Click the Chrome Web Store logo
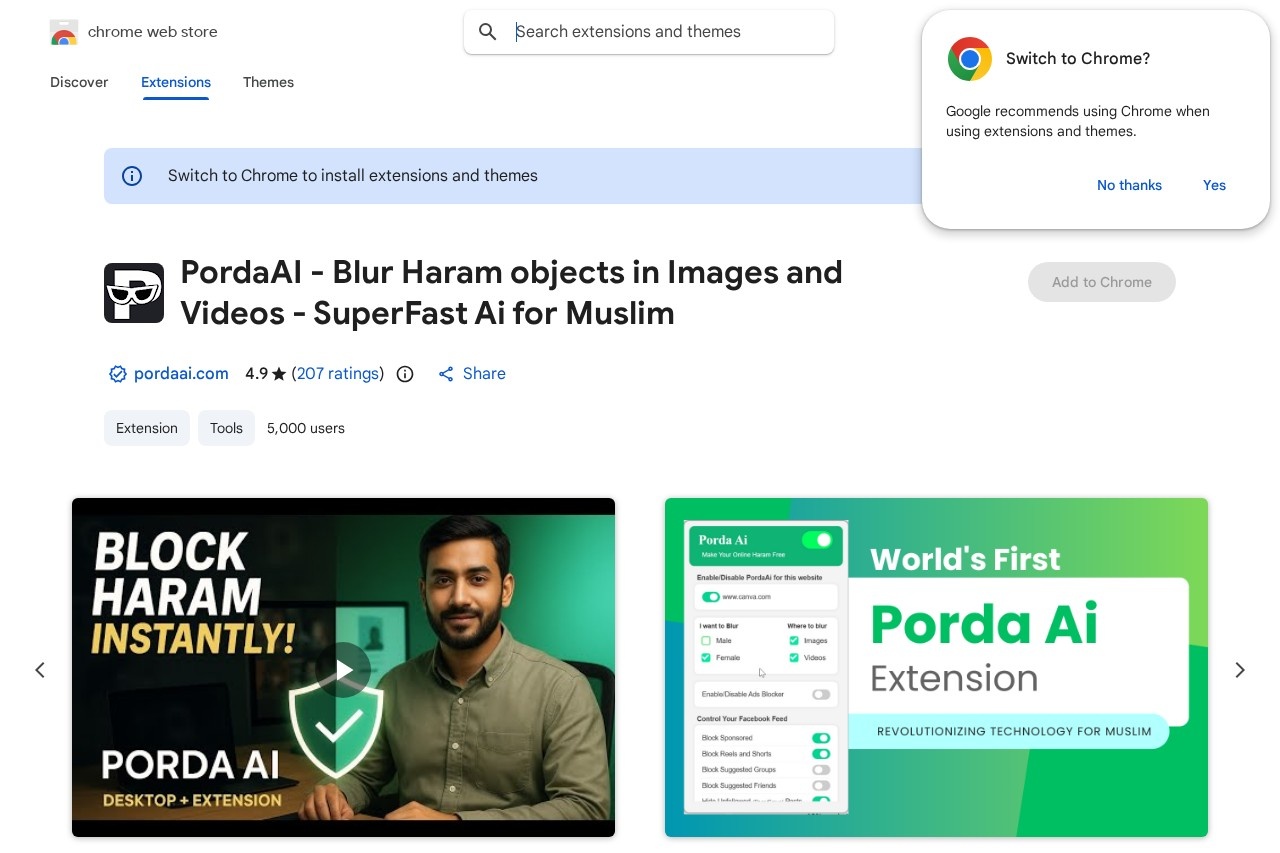 pyautogui.click(x=64, y=31)
